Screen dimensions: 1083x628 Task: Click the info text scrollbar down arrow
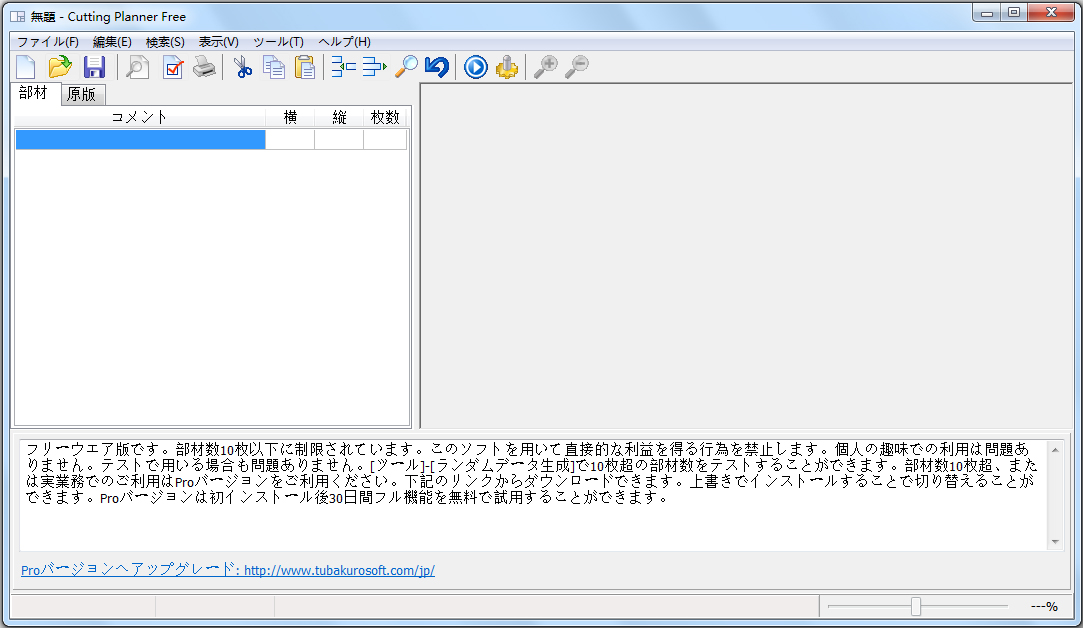click(x=1055, y=542)
